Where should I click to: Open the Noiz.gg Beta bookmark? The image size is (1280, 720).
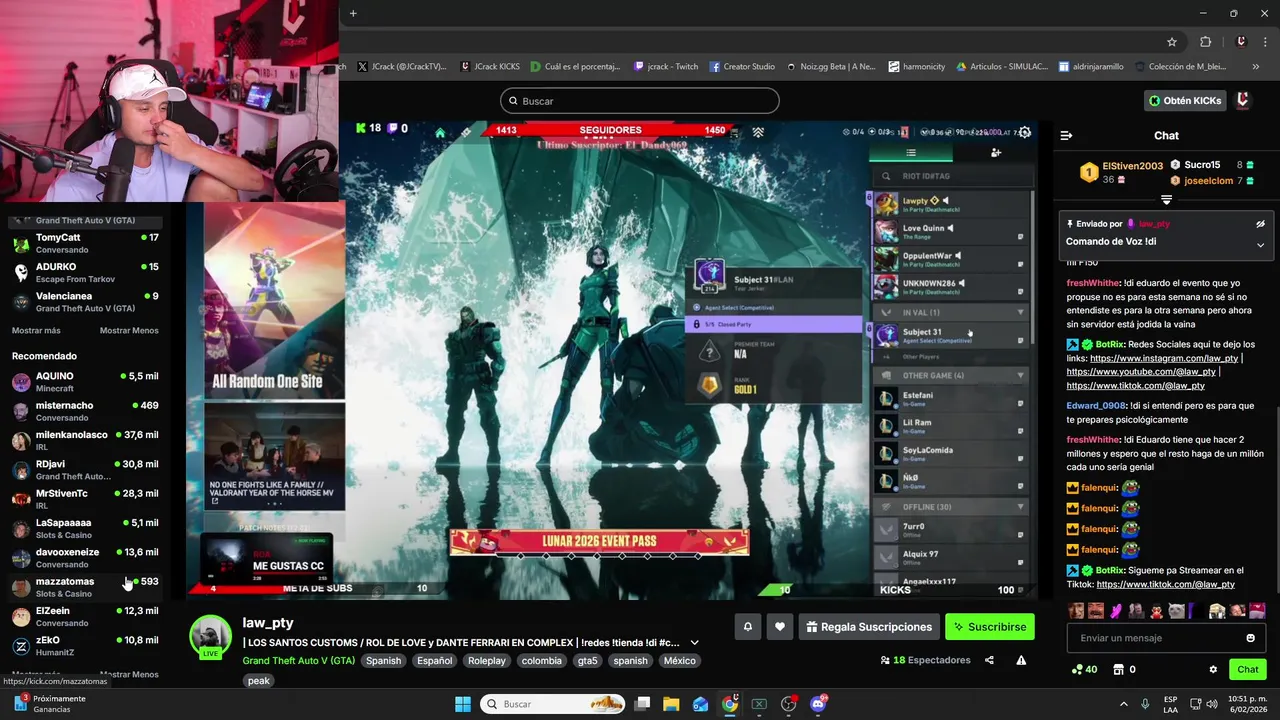[x=831, y=67]
